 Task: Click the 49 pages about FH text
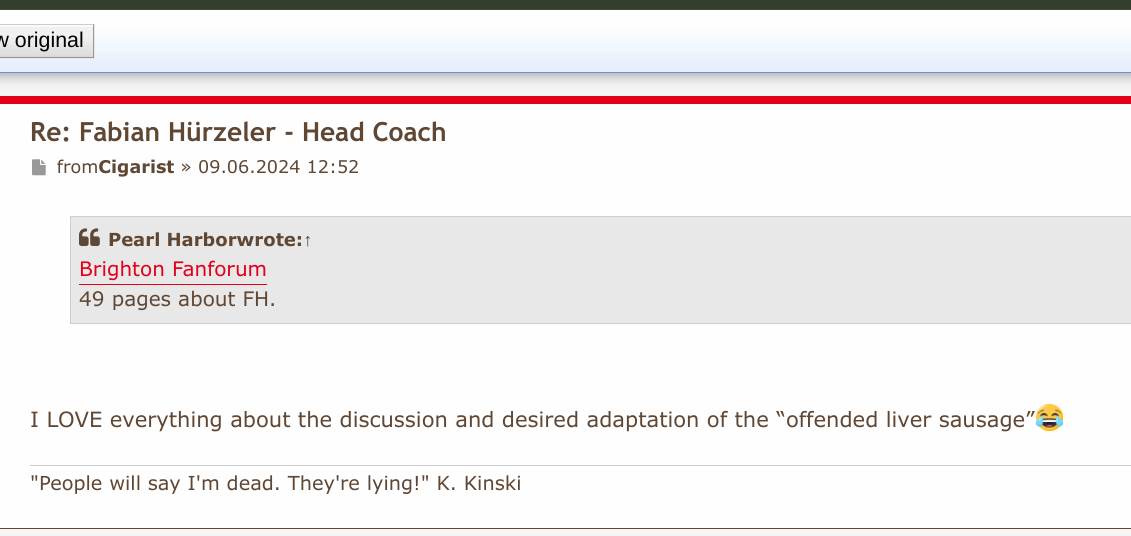point(177,299)
